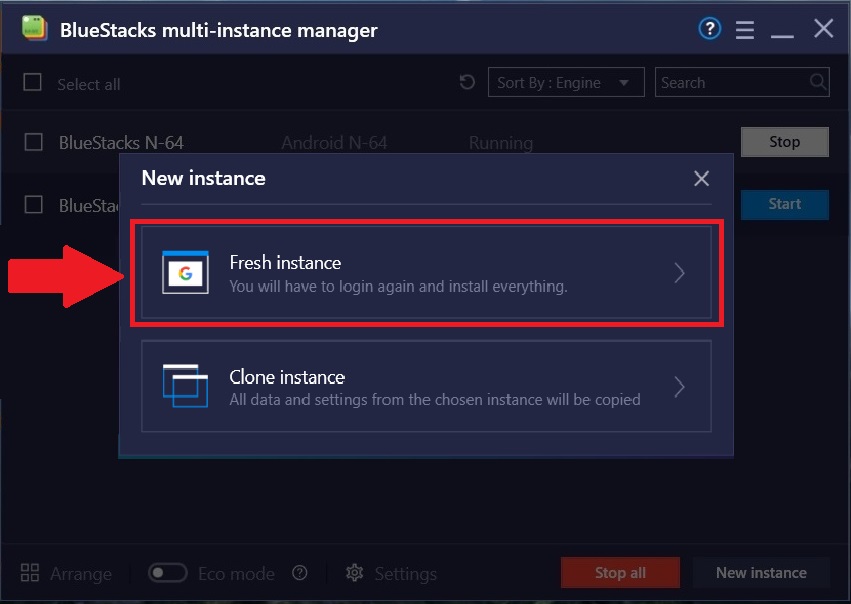Click the Clone instance windows icon

coord(185,386)
